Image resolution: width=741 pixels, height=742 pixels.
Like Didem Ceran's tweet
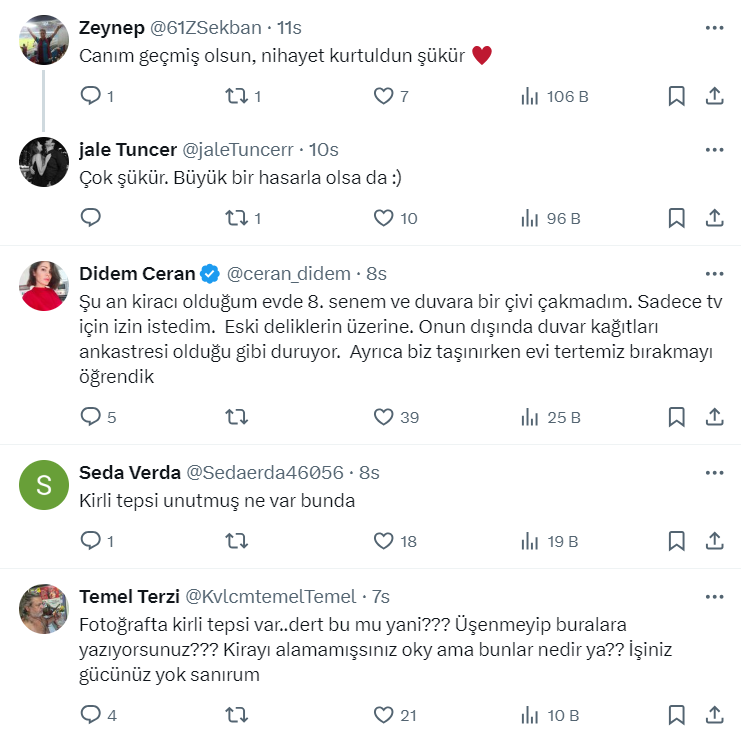[384, 417]
